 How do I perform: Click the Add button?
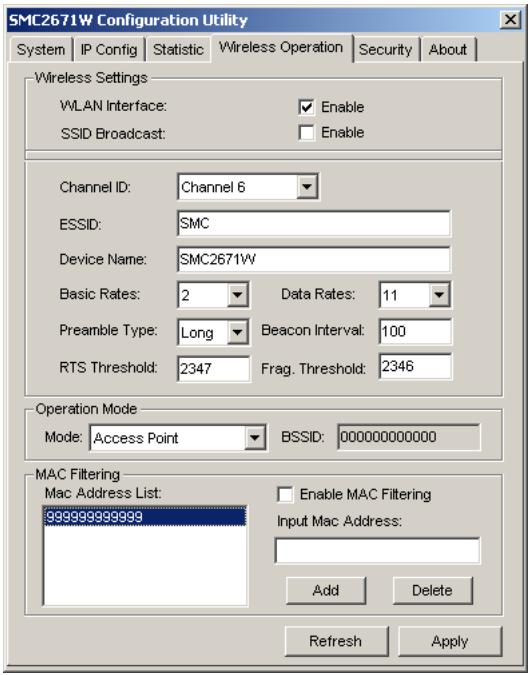(326, 591)
